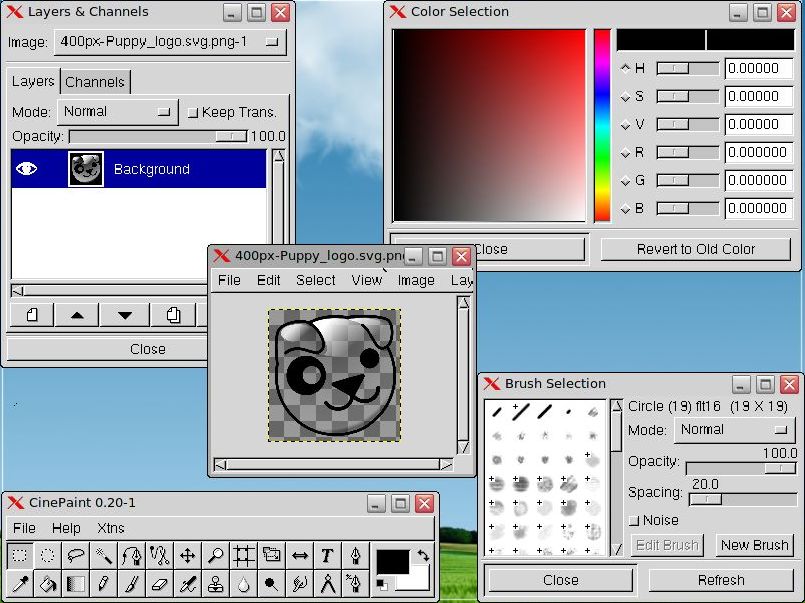805x603 pixels.
Task: Select the B radio button
Action: point(625,209)
